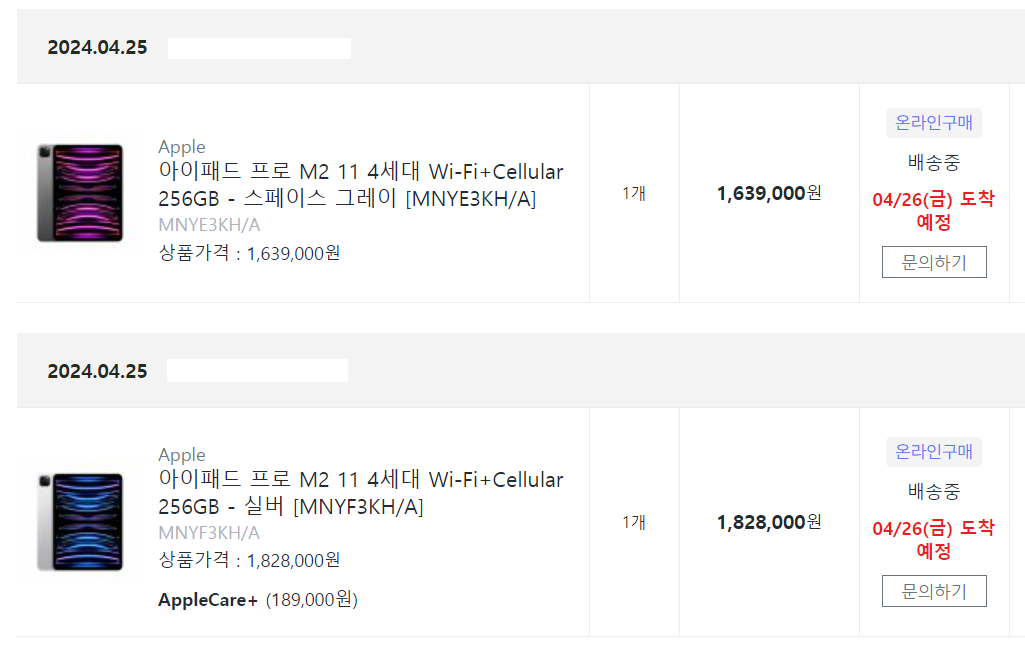This screenshot has width=1025, height=651.
Task: Click first order's 온라인구매 badge
Action: click(933, 123)
